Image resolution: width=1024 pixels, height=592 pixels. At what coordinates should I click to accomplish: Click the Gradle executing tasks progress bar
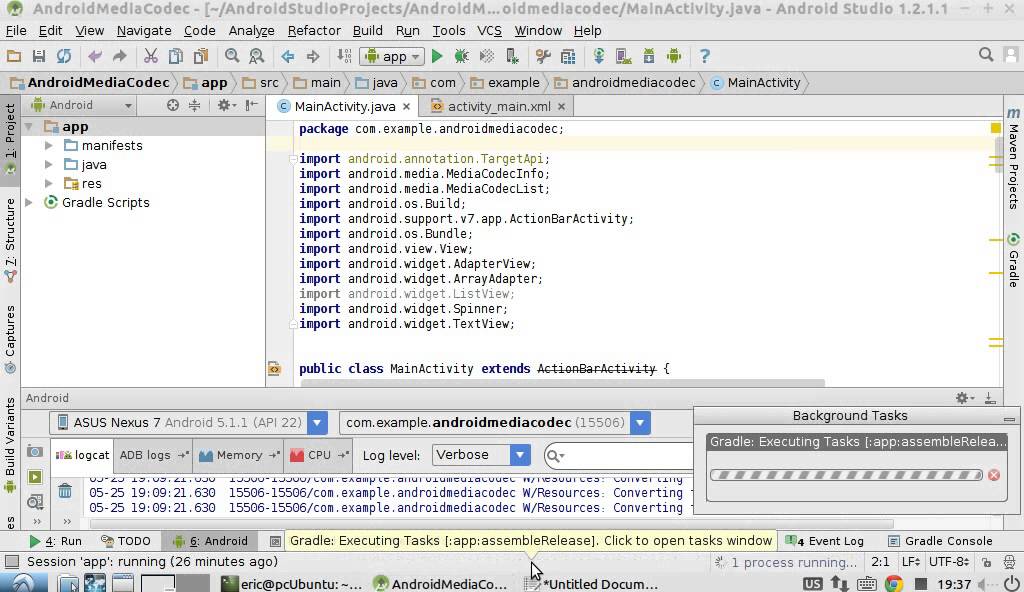pyautogui.click(x=846, y=475)
